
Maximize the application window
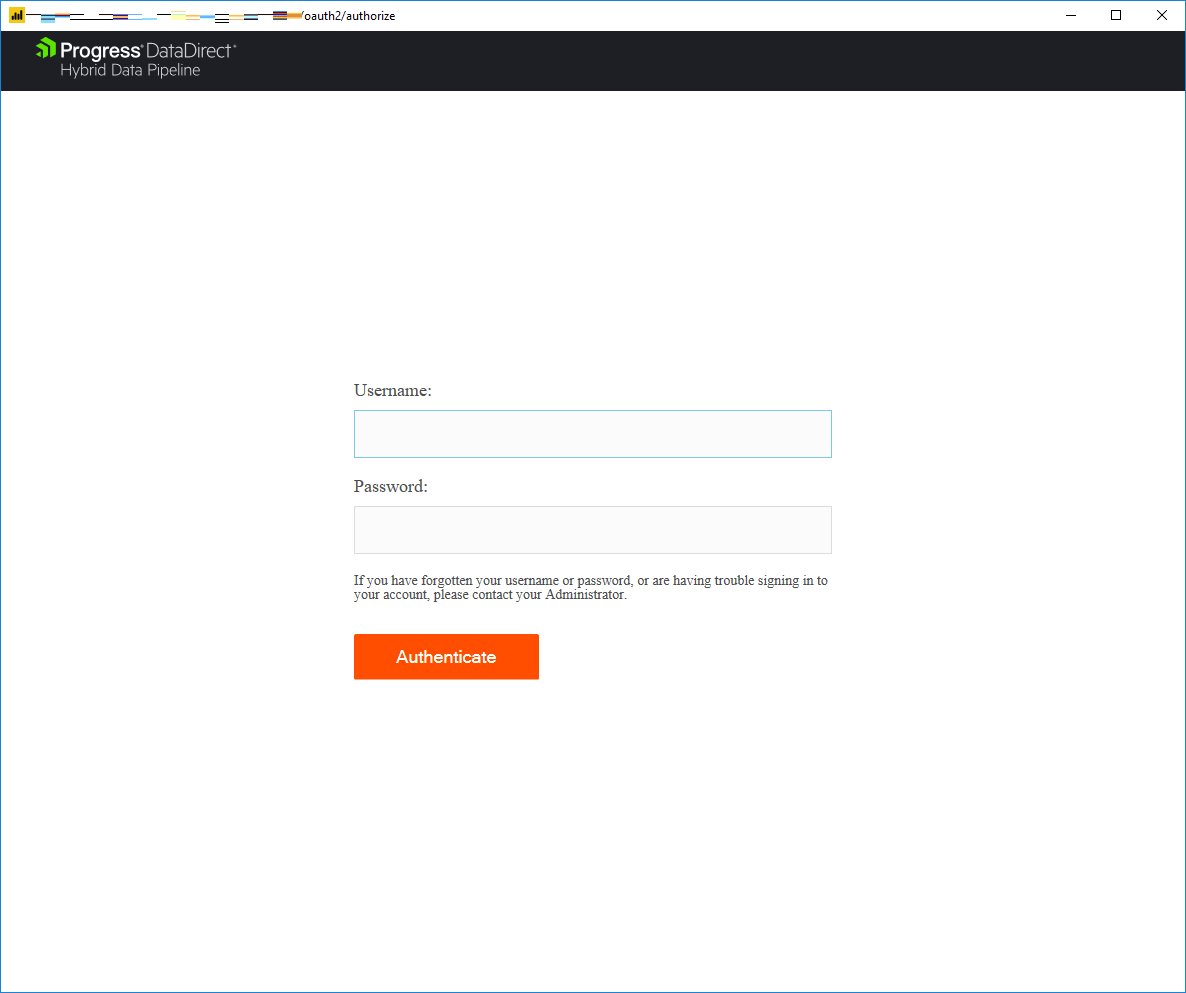[1115, 15]
